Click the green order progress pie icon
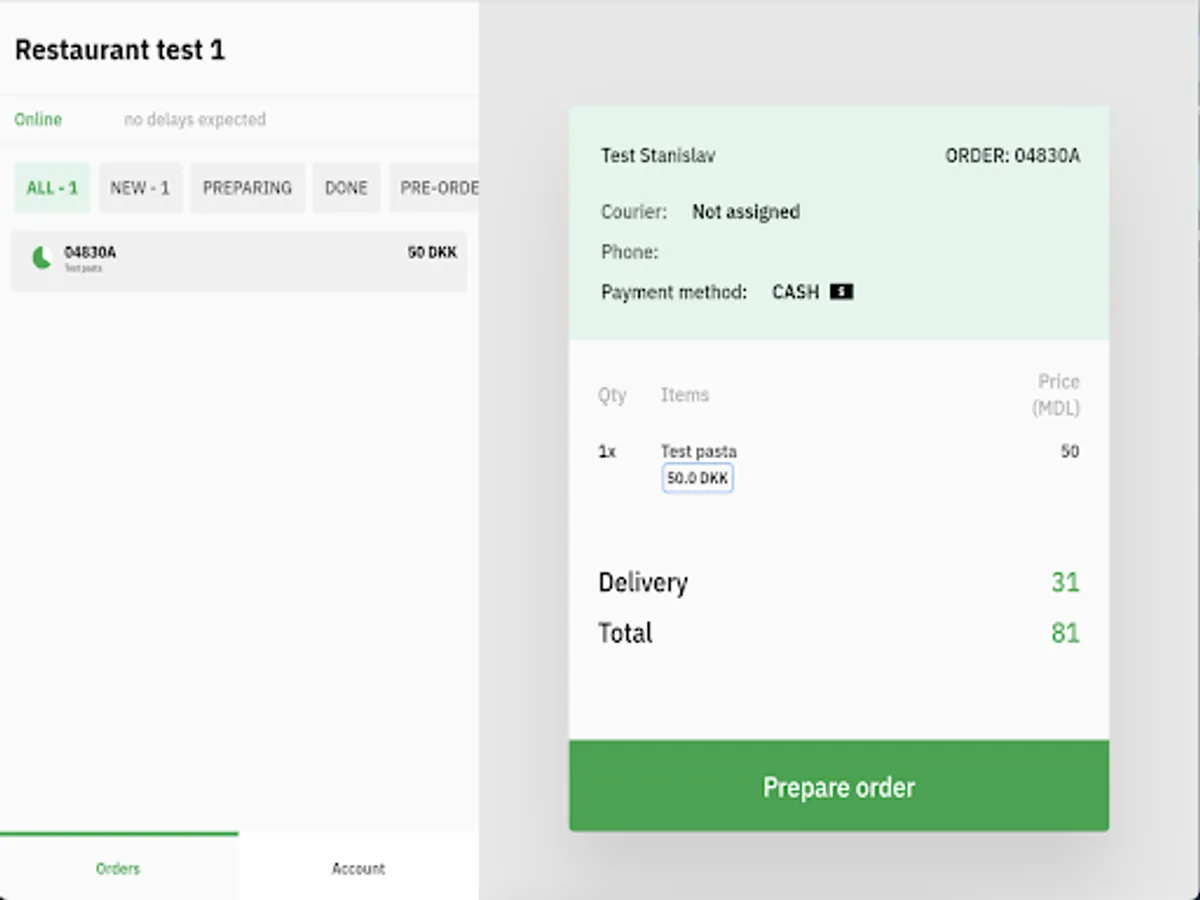 click(42, 258)
